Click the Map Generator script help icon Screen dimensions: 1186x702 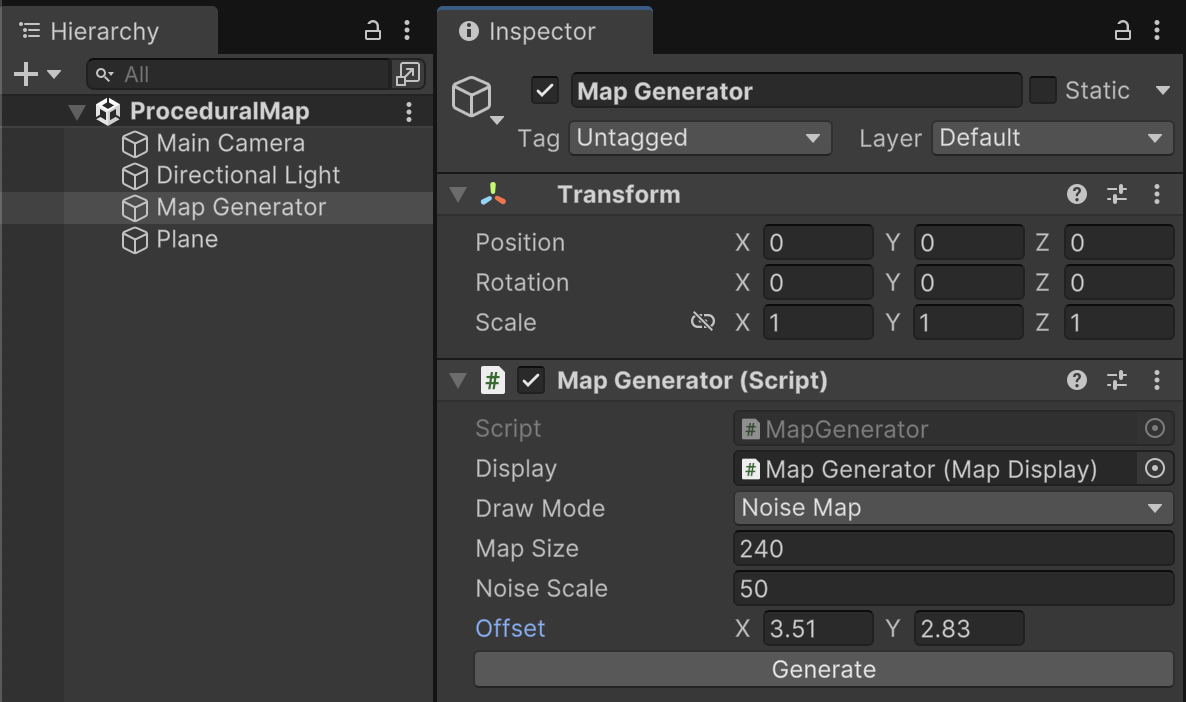pos(1077,380)
